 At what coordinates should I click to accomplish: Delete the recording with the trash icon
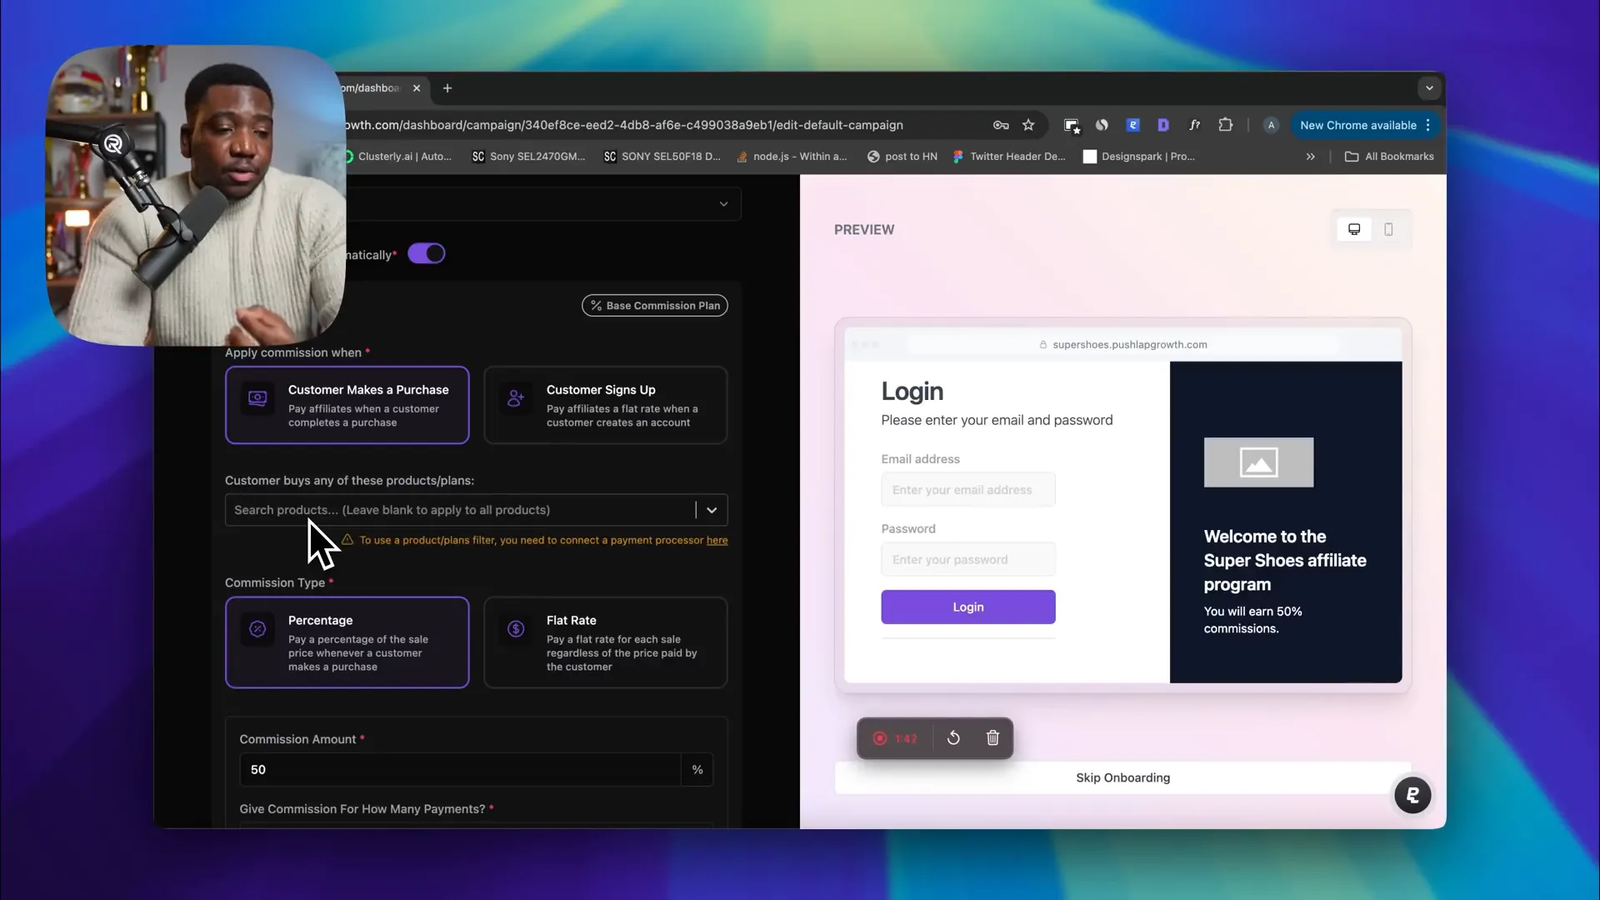(993, 738)
